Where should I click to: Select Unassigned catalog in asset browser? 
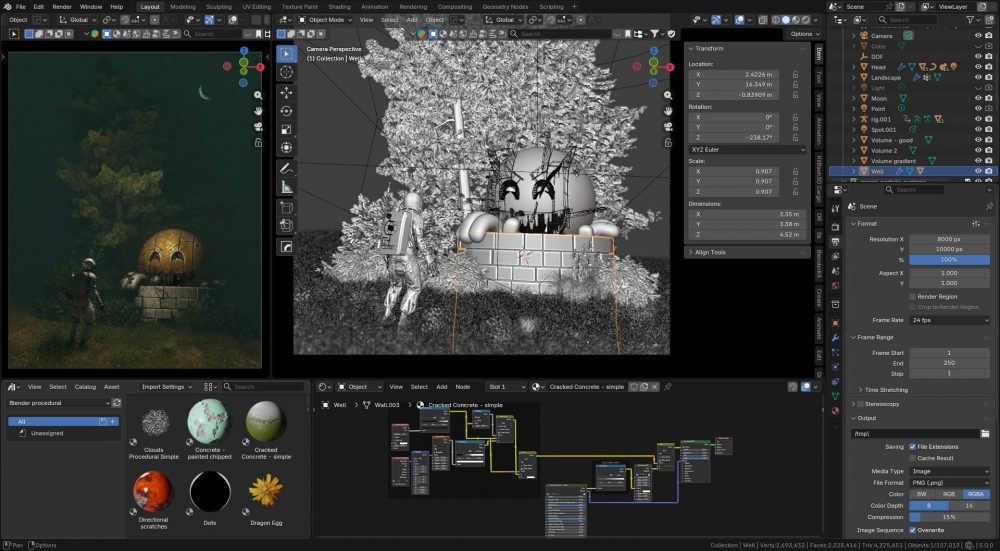click(47, 433)
